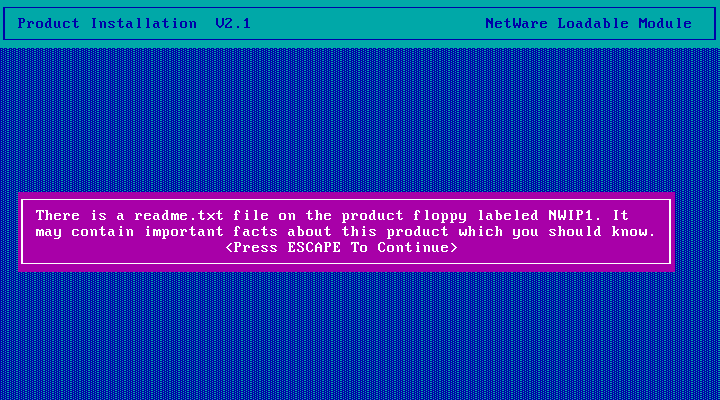720x400 pixels.
Task: Click the word floppy in the message
Action: tap(440, 216)
